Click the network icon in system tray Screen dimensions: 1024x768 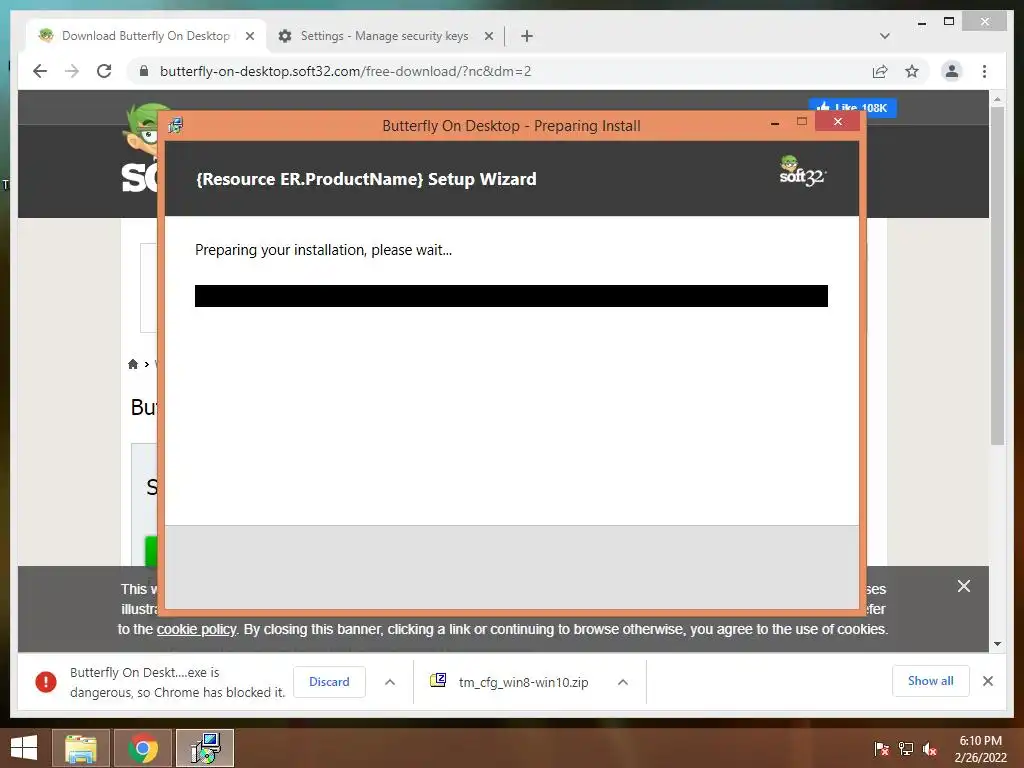point(905,749)
